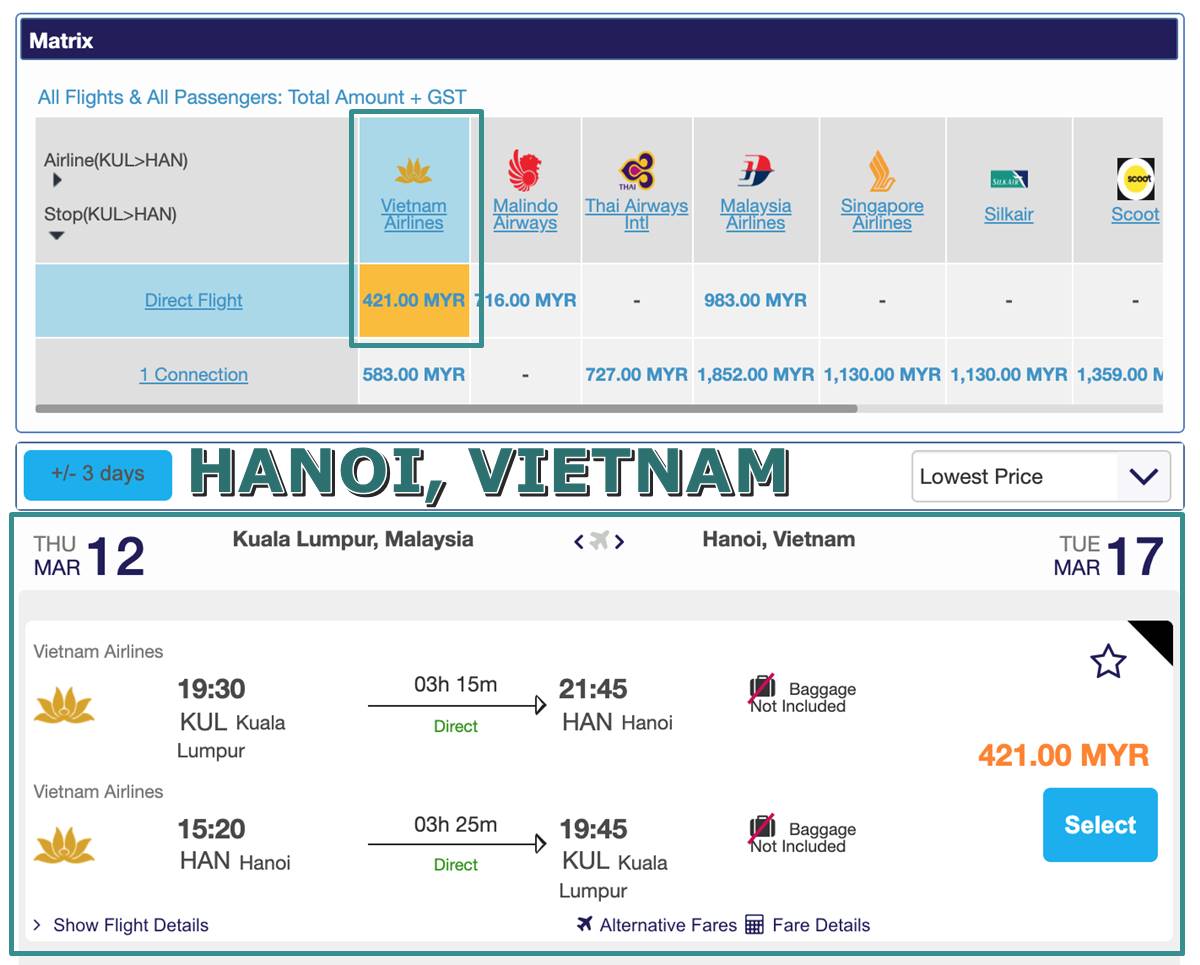Open the Singapore Airlines link
The height and width of the screenshot is (965, 1200).
point(882,214)
